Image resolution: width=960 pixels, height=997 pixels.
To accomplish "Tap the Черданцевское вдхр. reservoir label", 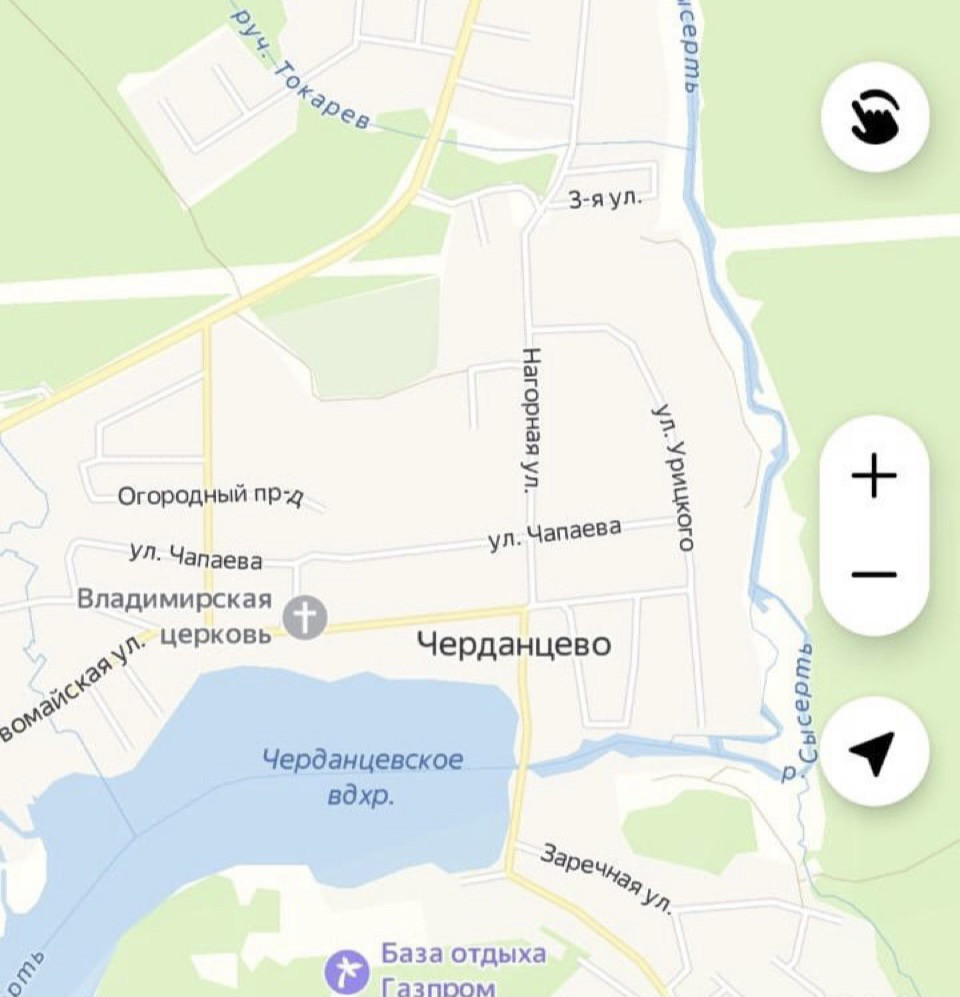I will (362, 777).
